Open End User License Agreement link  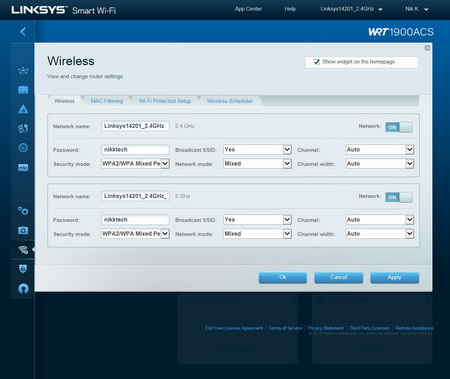[234, 328]
